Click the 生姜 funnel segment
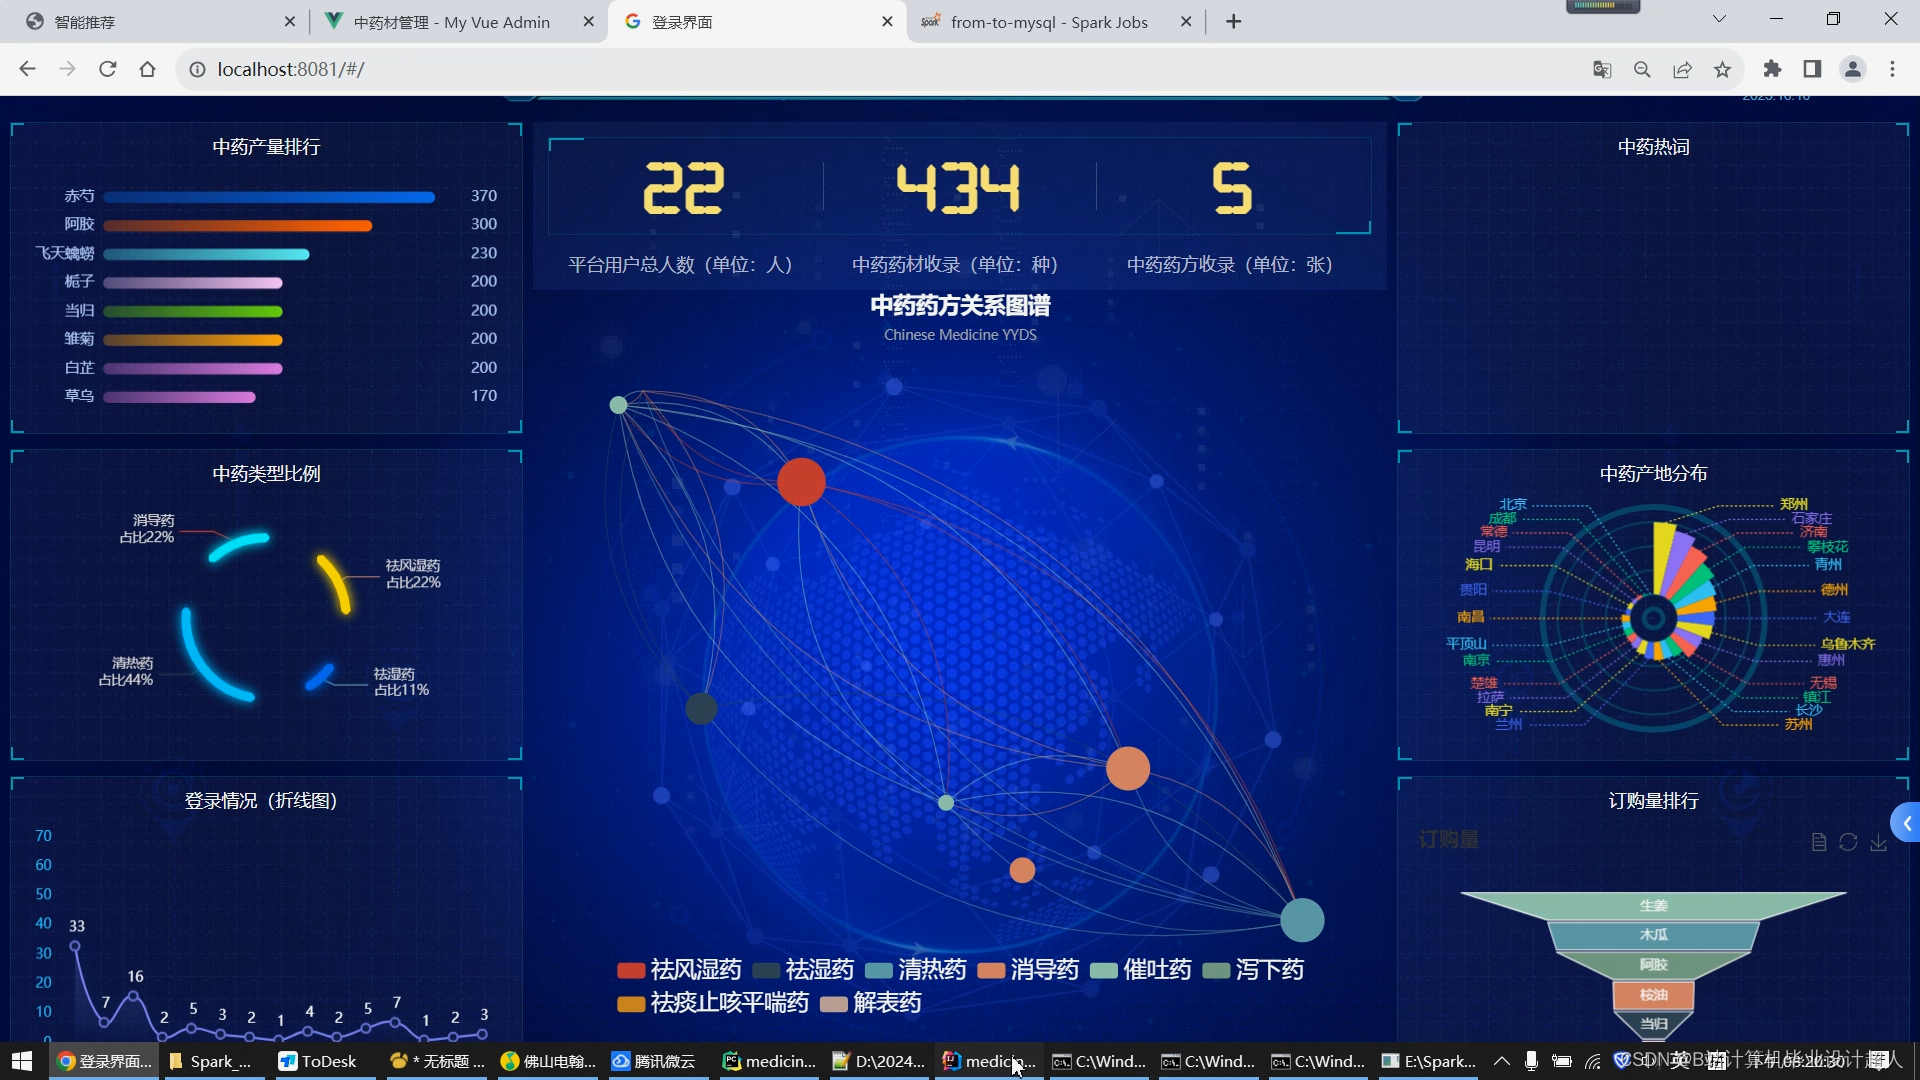Screen dimensions: 1920x1080 [x=1653, y=905]
